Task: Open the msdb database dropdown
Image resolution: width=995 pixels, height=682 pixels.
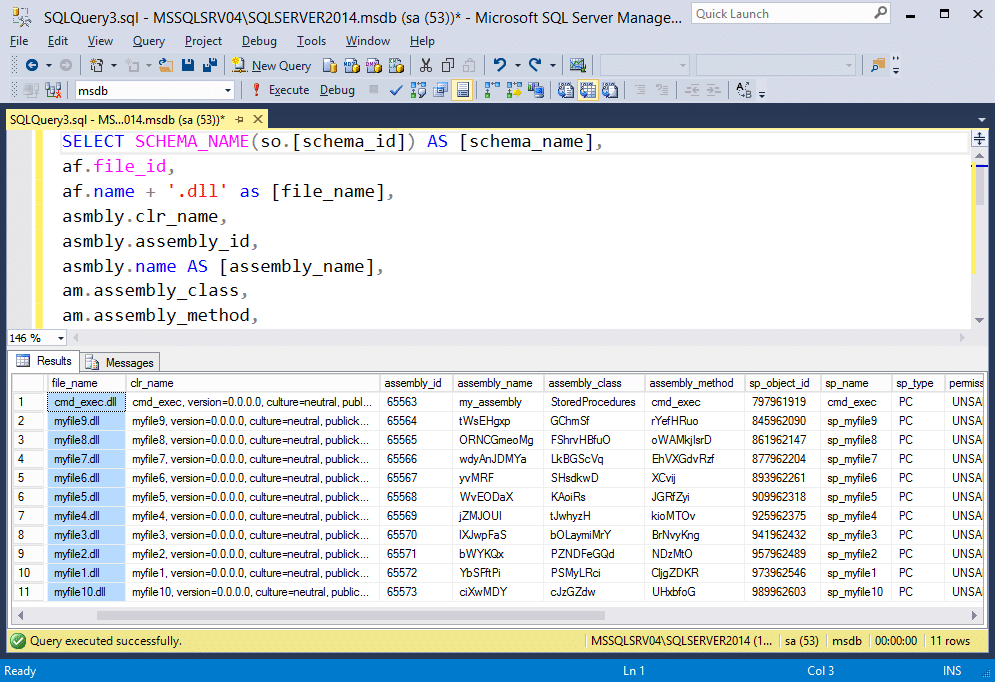Action: tap(228, 90)
